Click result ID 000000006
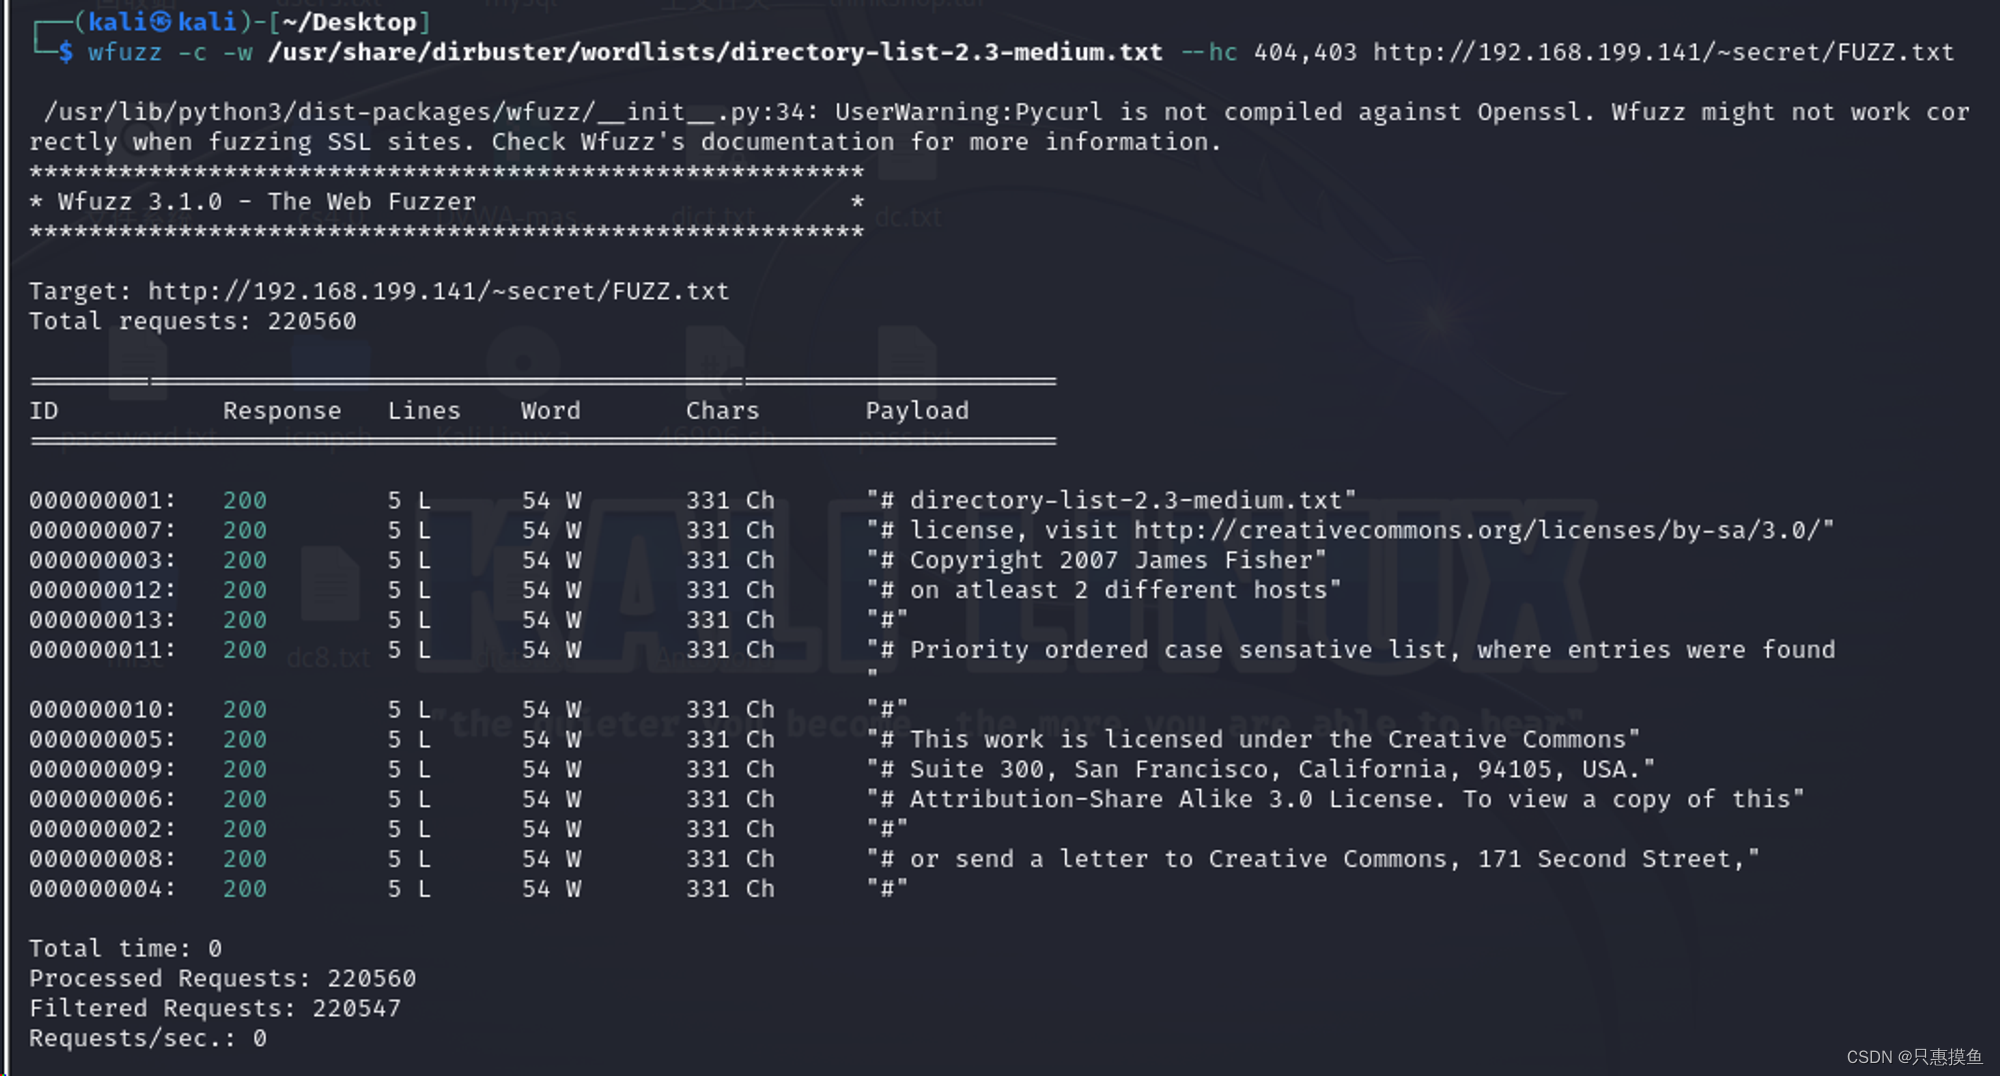 (x=102, y=800)
